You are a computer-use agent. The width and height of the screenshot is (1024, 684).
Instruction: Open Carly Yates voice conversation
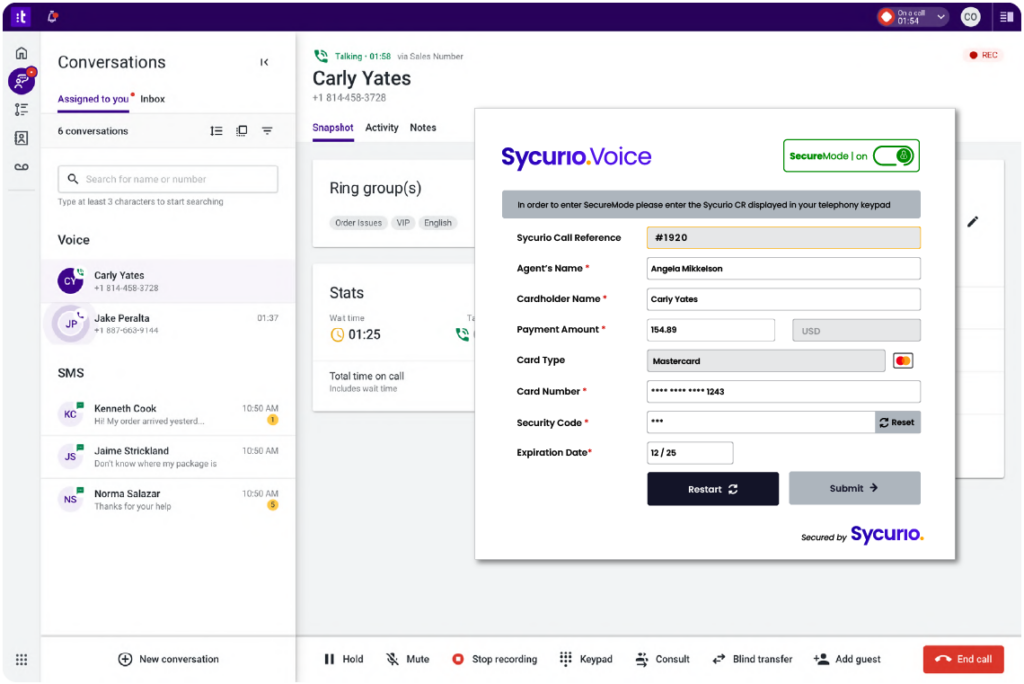[168, 281]
